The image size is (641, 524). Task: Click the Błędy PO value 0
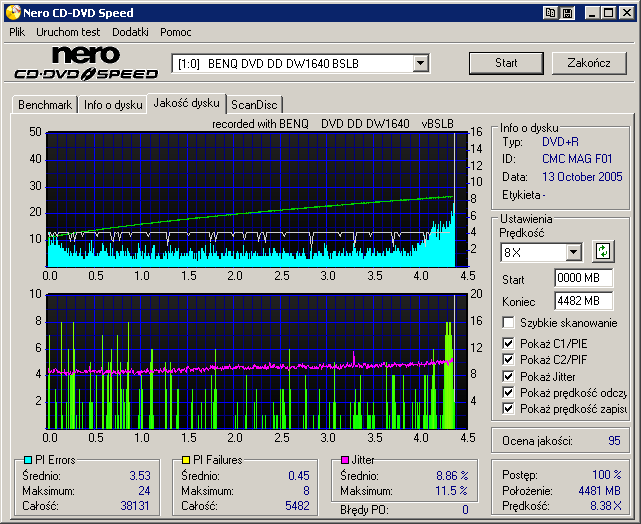[465, 510]
